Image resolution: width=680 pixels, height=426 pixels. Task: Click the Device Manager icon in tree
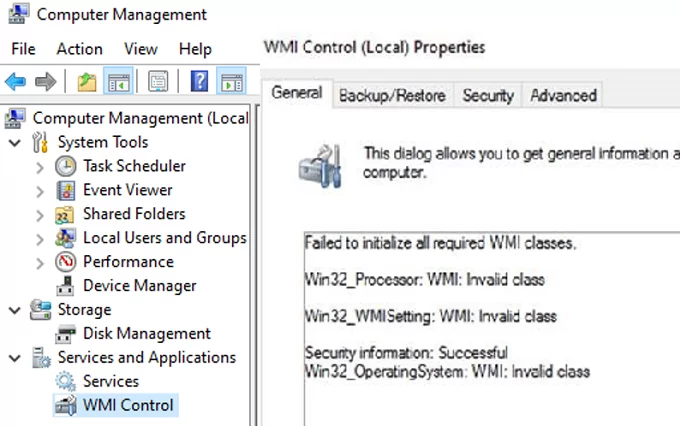[x=66, y=286]
